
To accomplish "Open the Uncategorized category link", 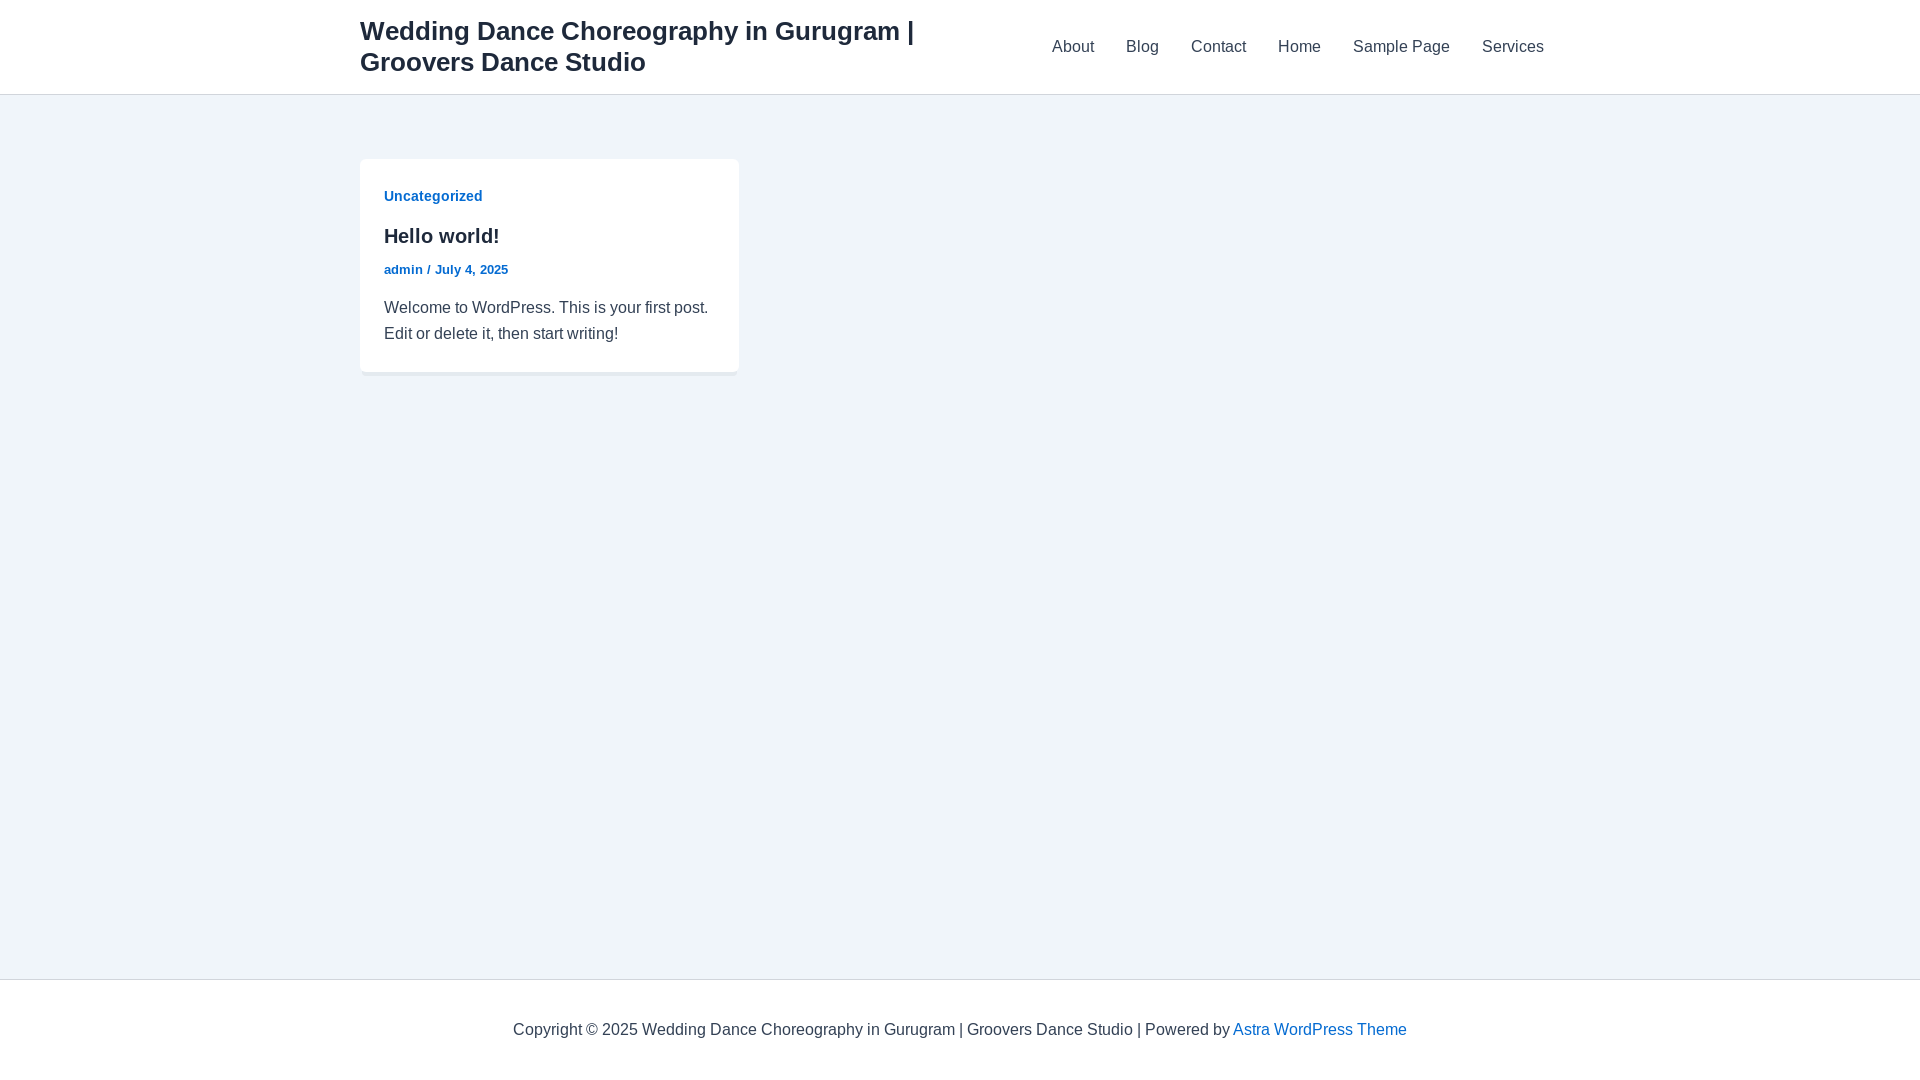I will point(433,196).
